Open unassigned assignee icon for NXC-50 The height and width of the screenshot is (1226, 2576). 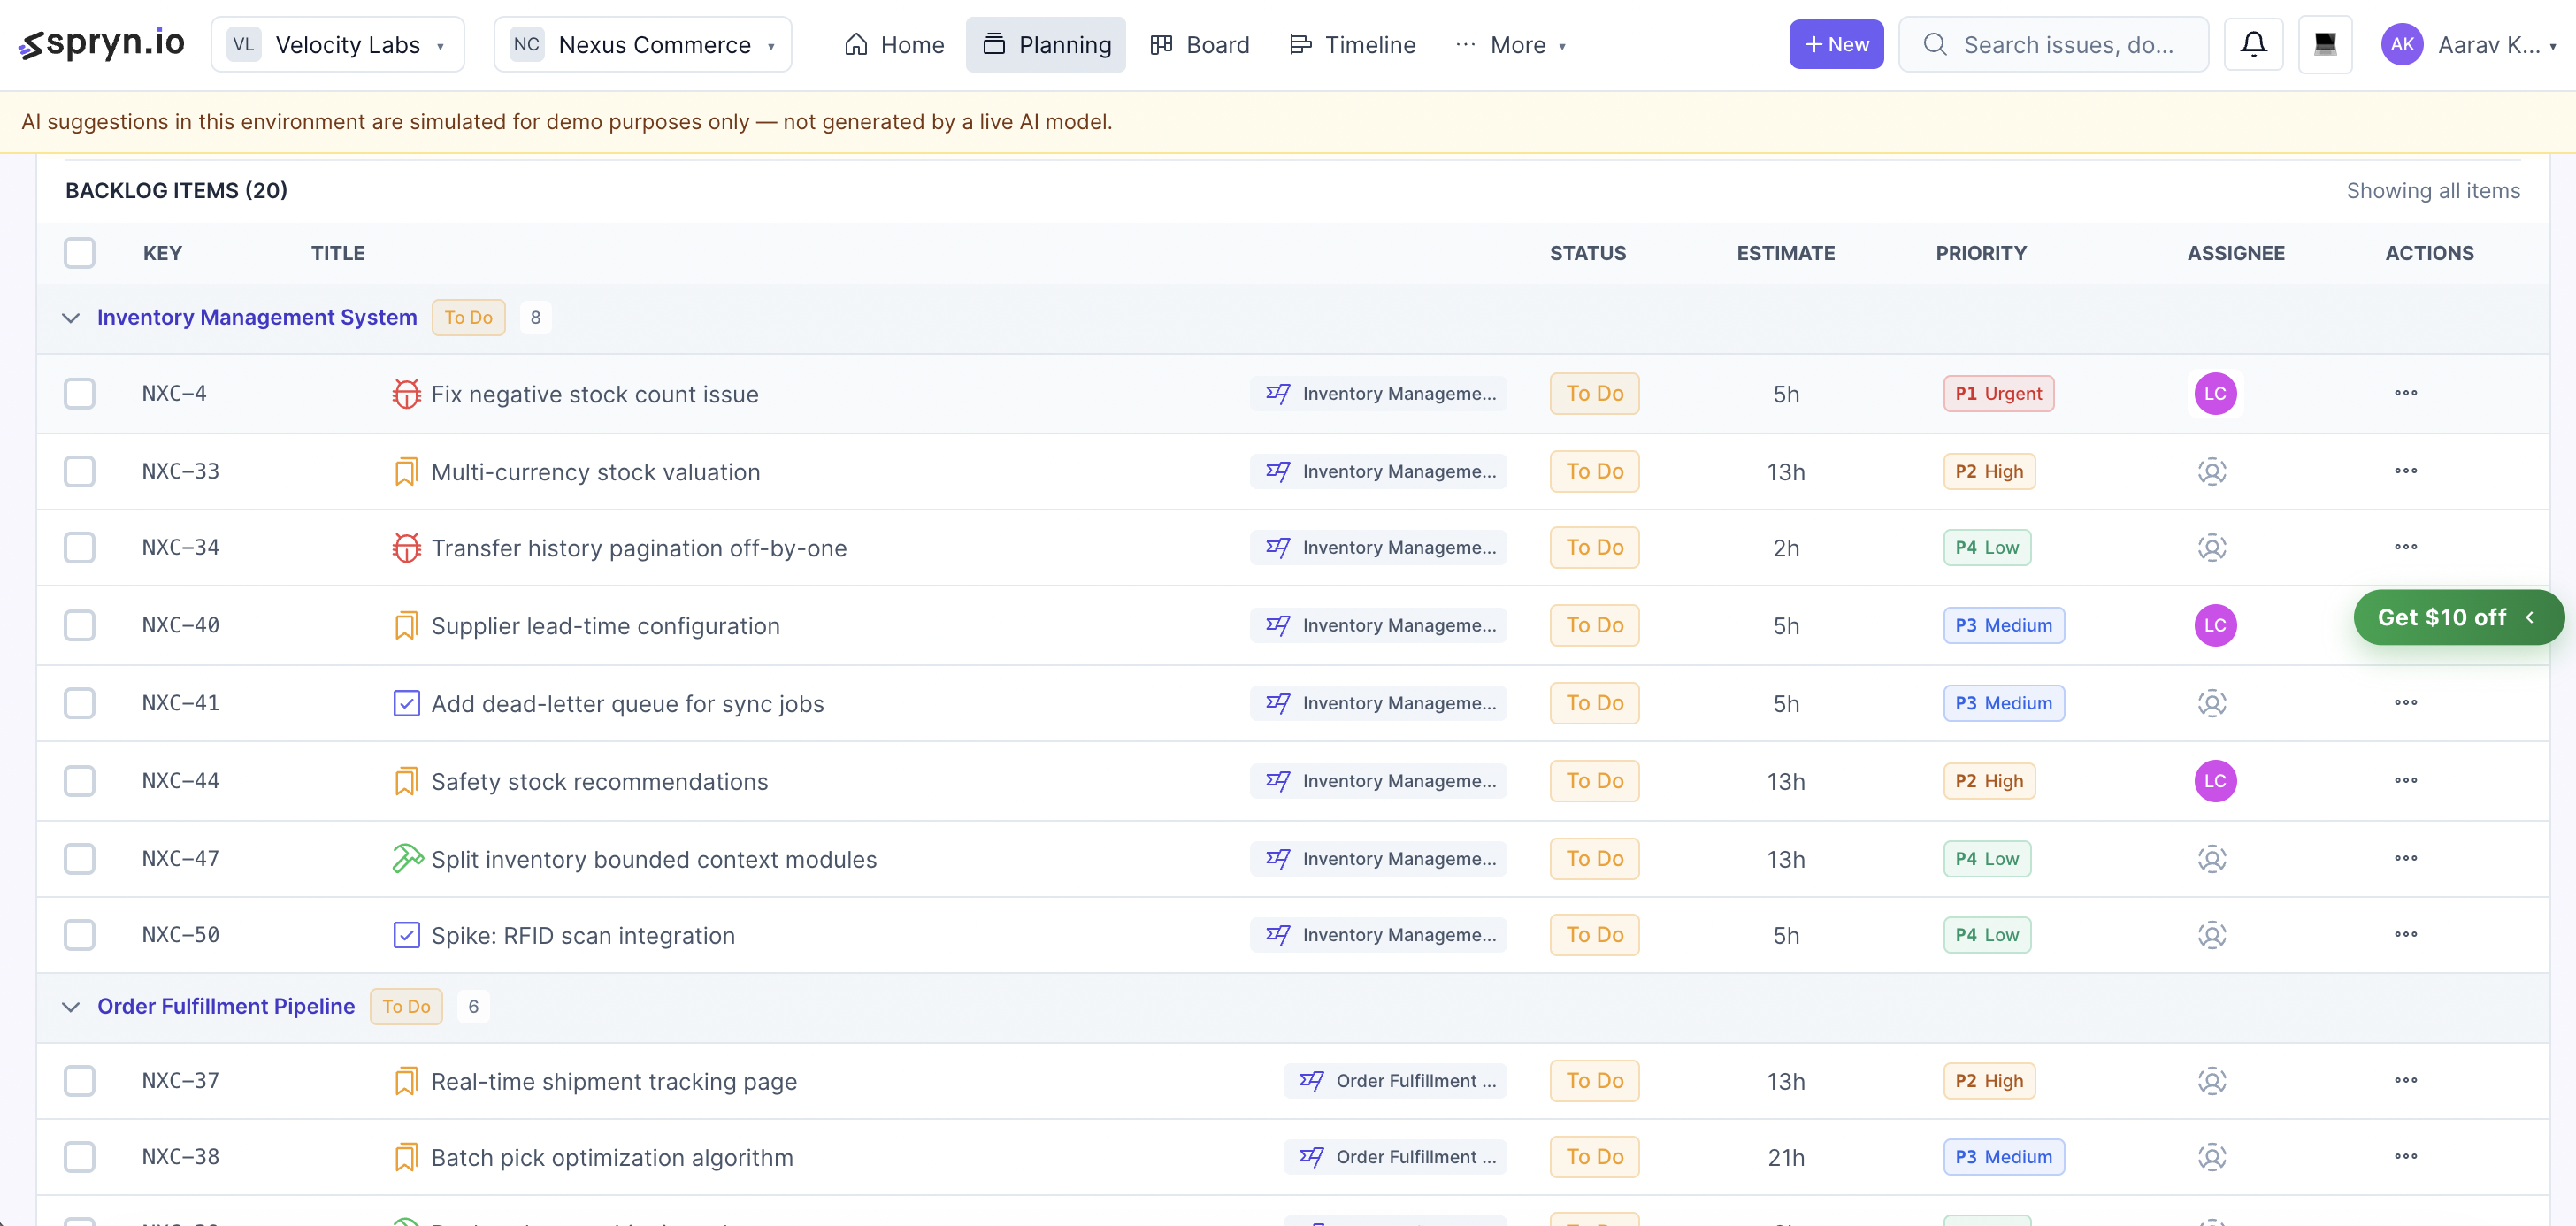point(2212,935)
